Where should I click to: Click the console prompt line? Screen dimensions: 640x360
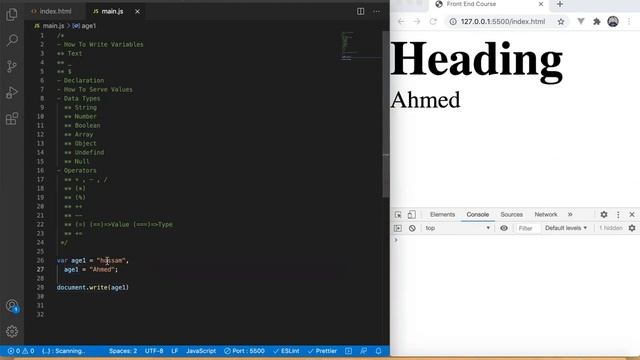pos(515,240)
